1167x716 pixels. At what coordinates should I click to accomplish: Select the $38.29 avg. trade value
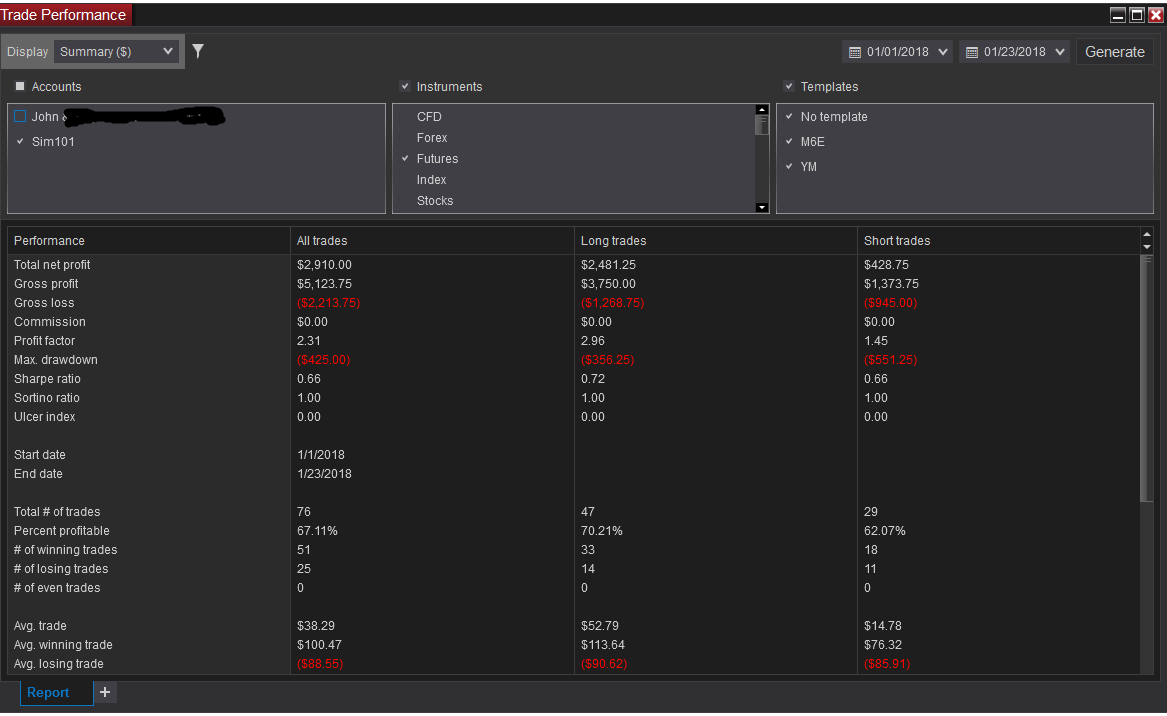pyautogui.click(x=316, y=626)
